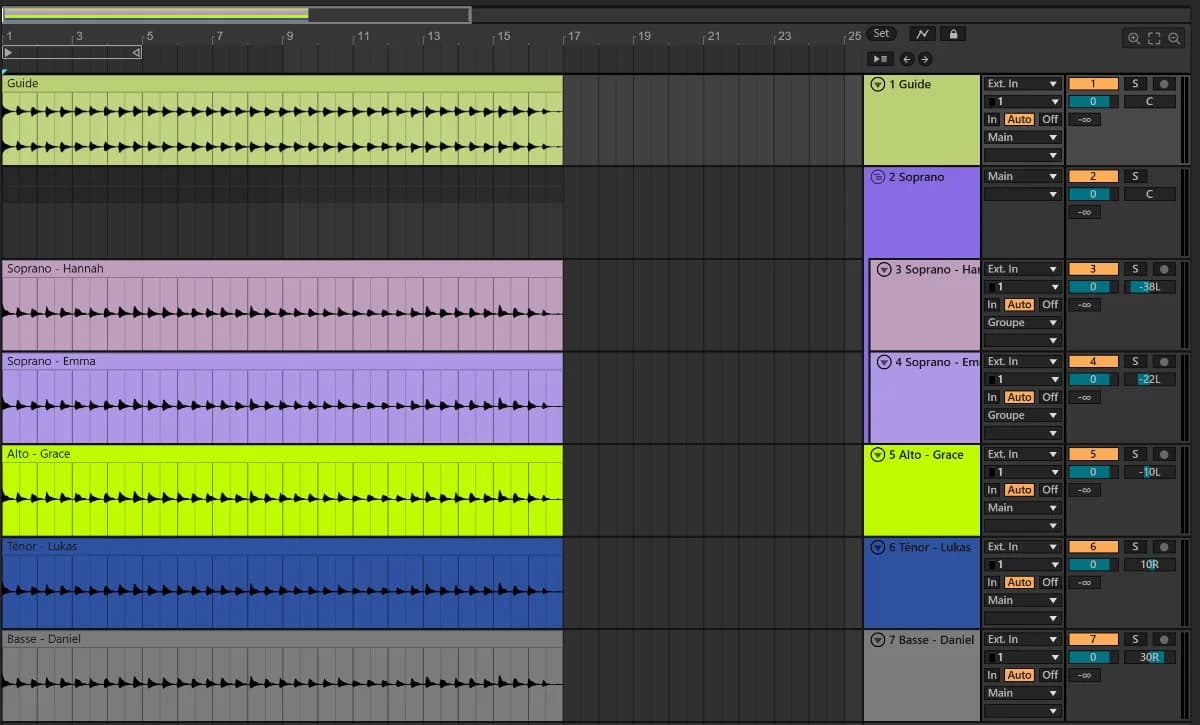Open Ext. In input dropdown on Guide track
The width and height of the screenshot is (1200, 725).
click(x=1022, y=84)
